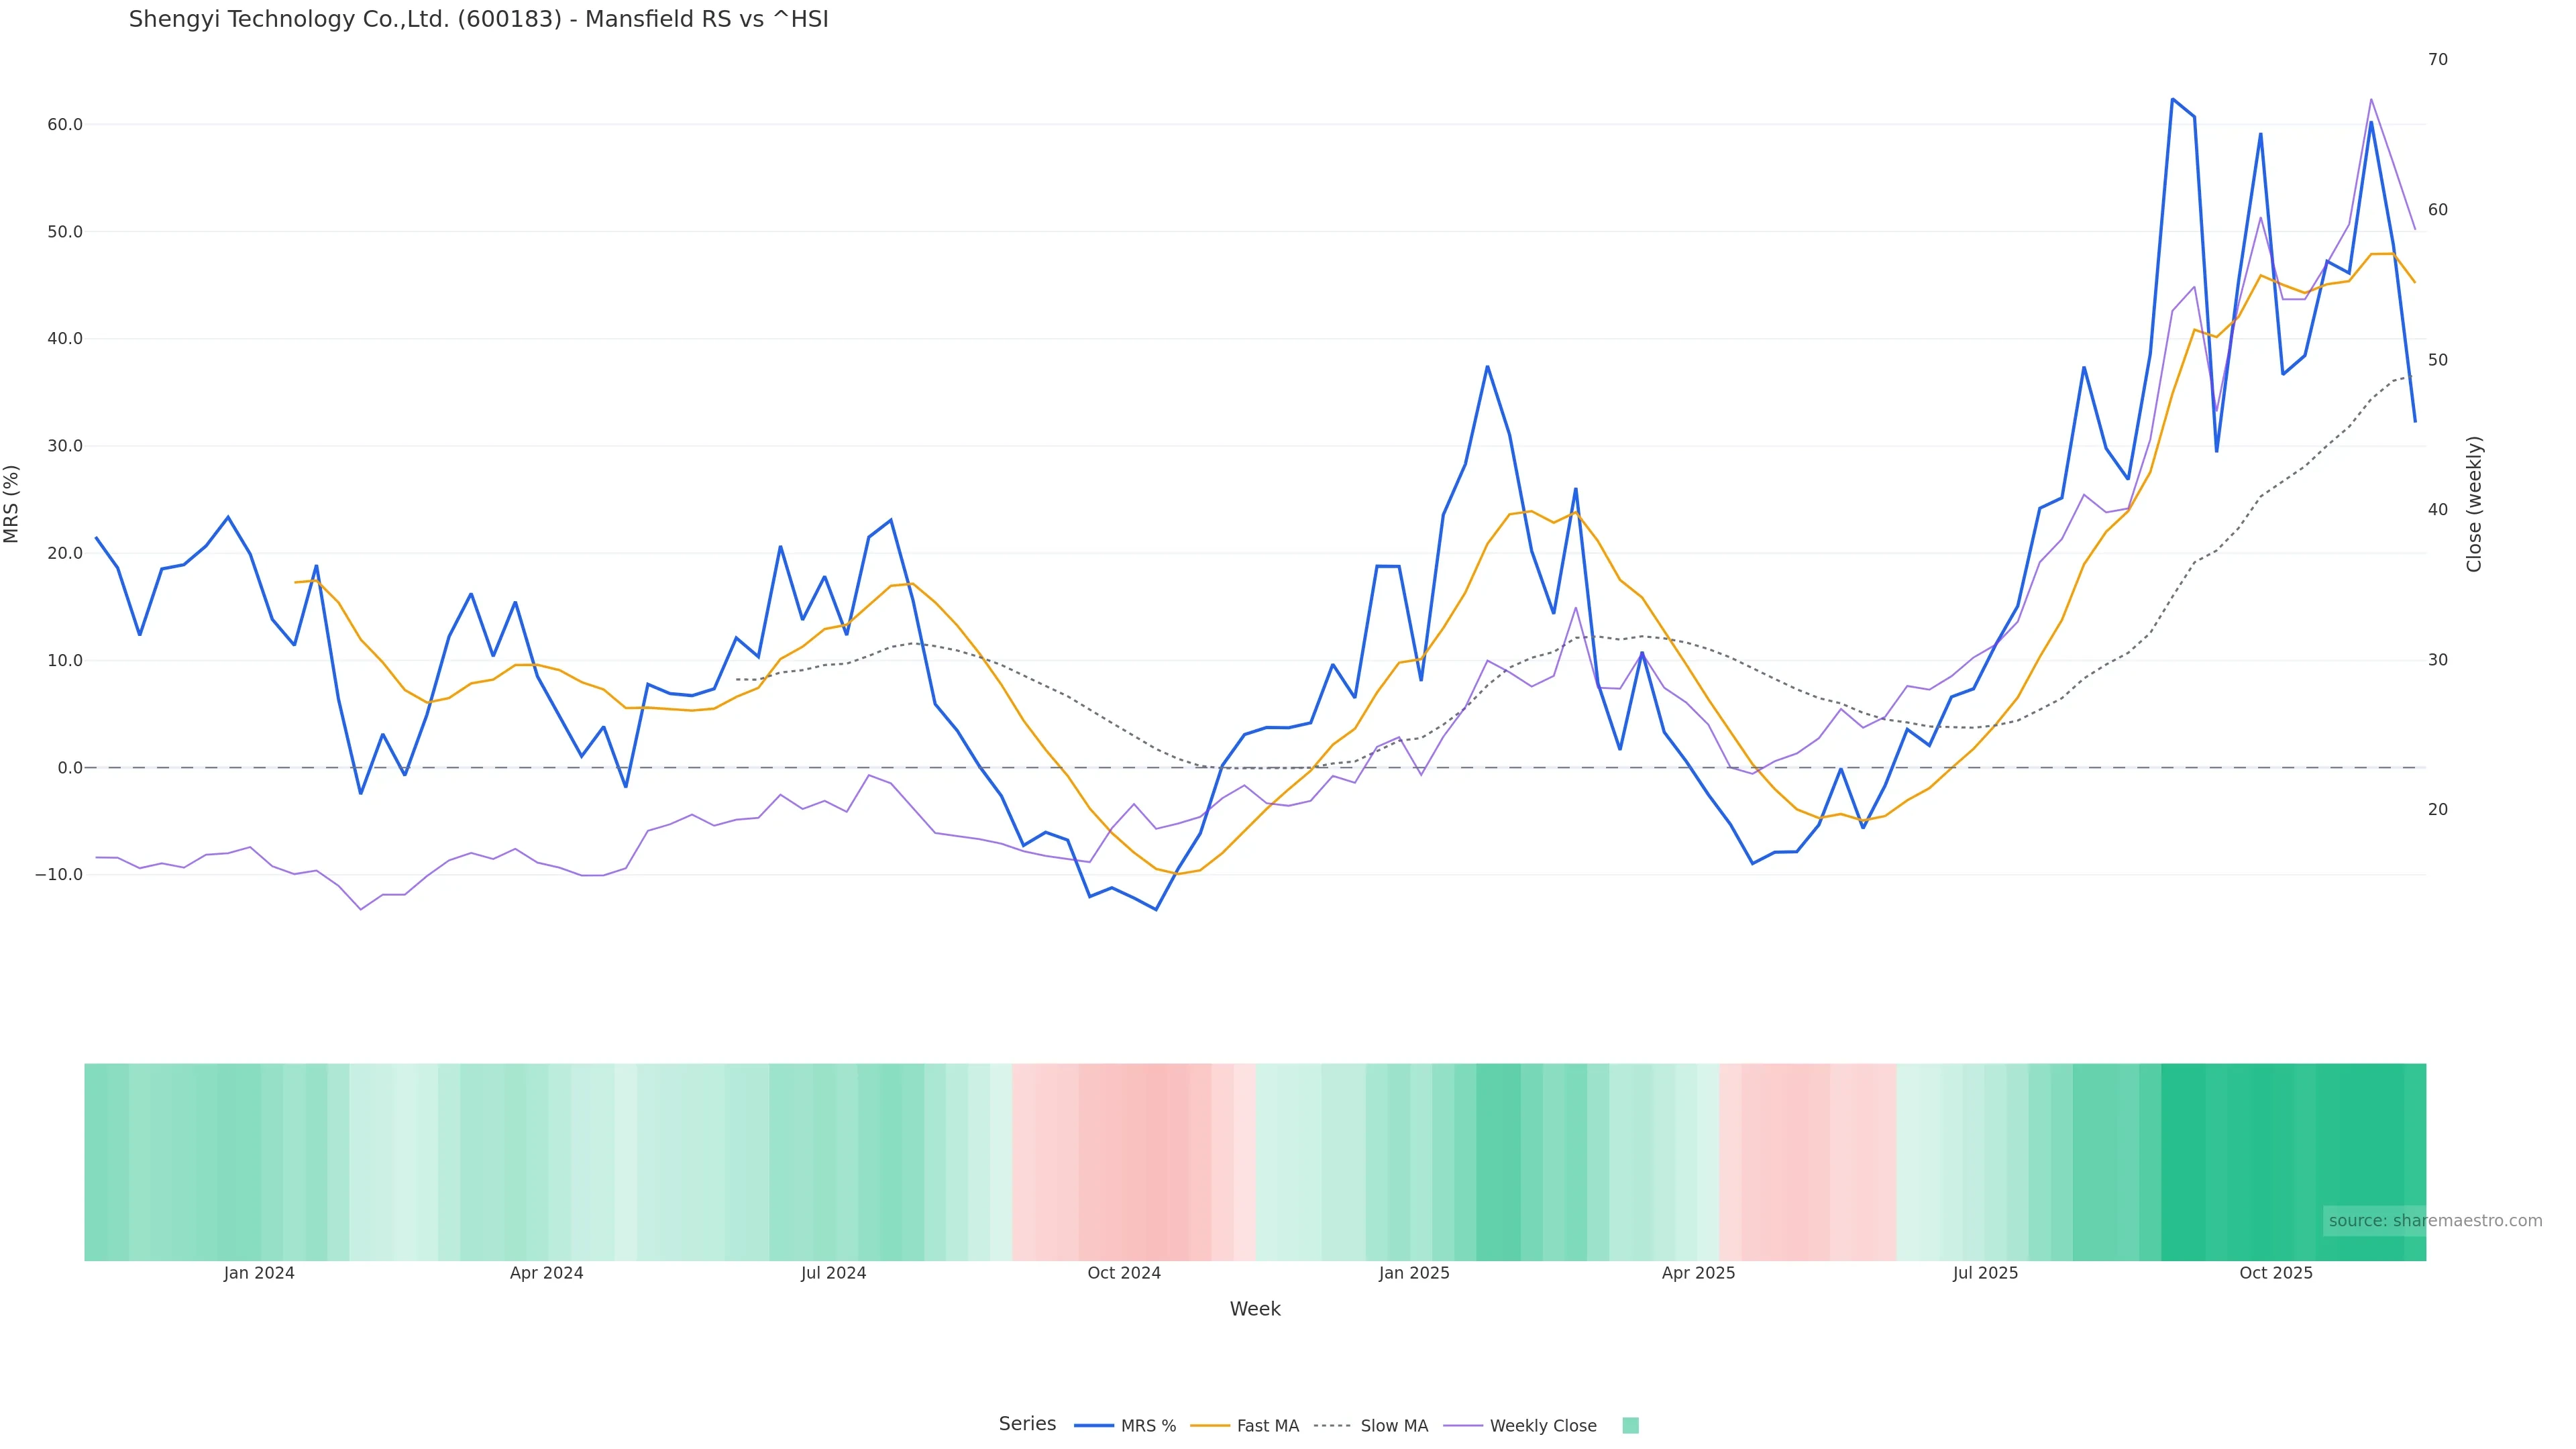Click the Jan 2024 x-axis label
This screenshot has width=2576, height=1449.
pos(259,1273)
